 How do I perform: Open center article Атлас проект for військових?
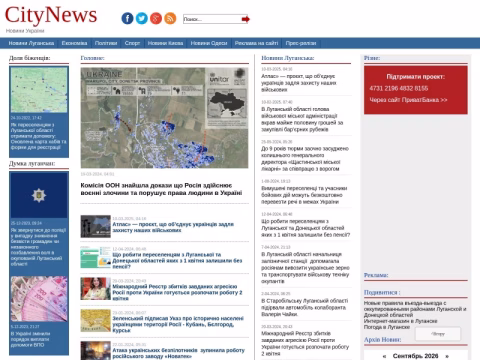pos(173,227)
